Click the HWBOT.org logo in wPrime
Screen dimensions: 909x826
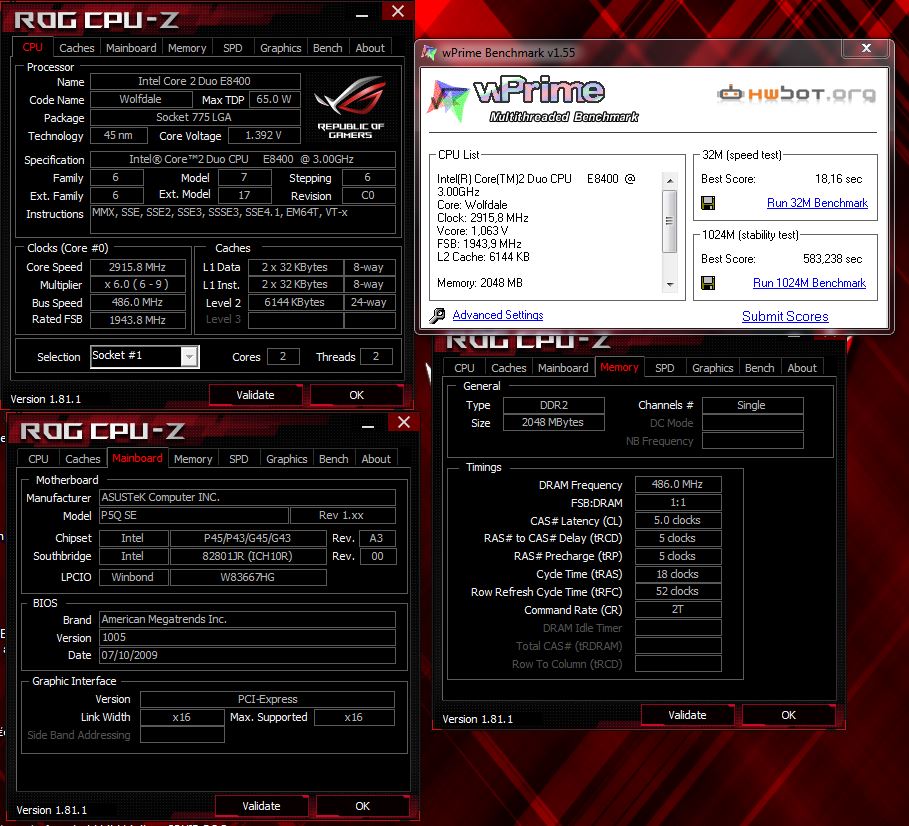pos(797,93)
